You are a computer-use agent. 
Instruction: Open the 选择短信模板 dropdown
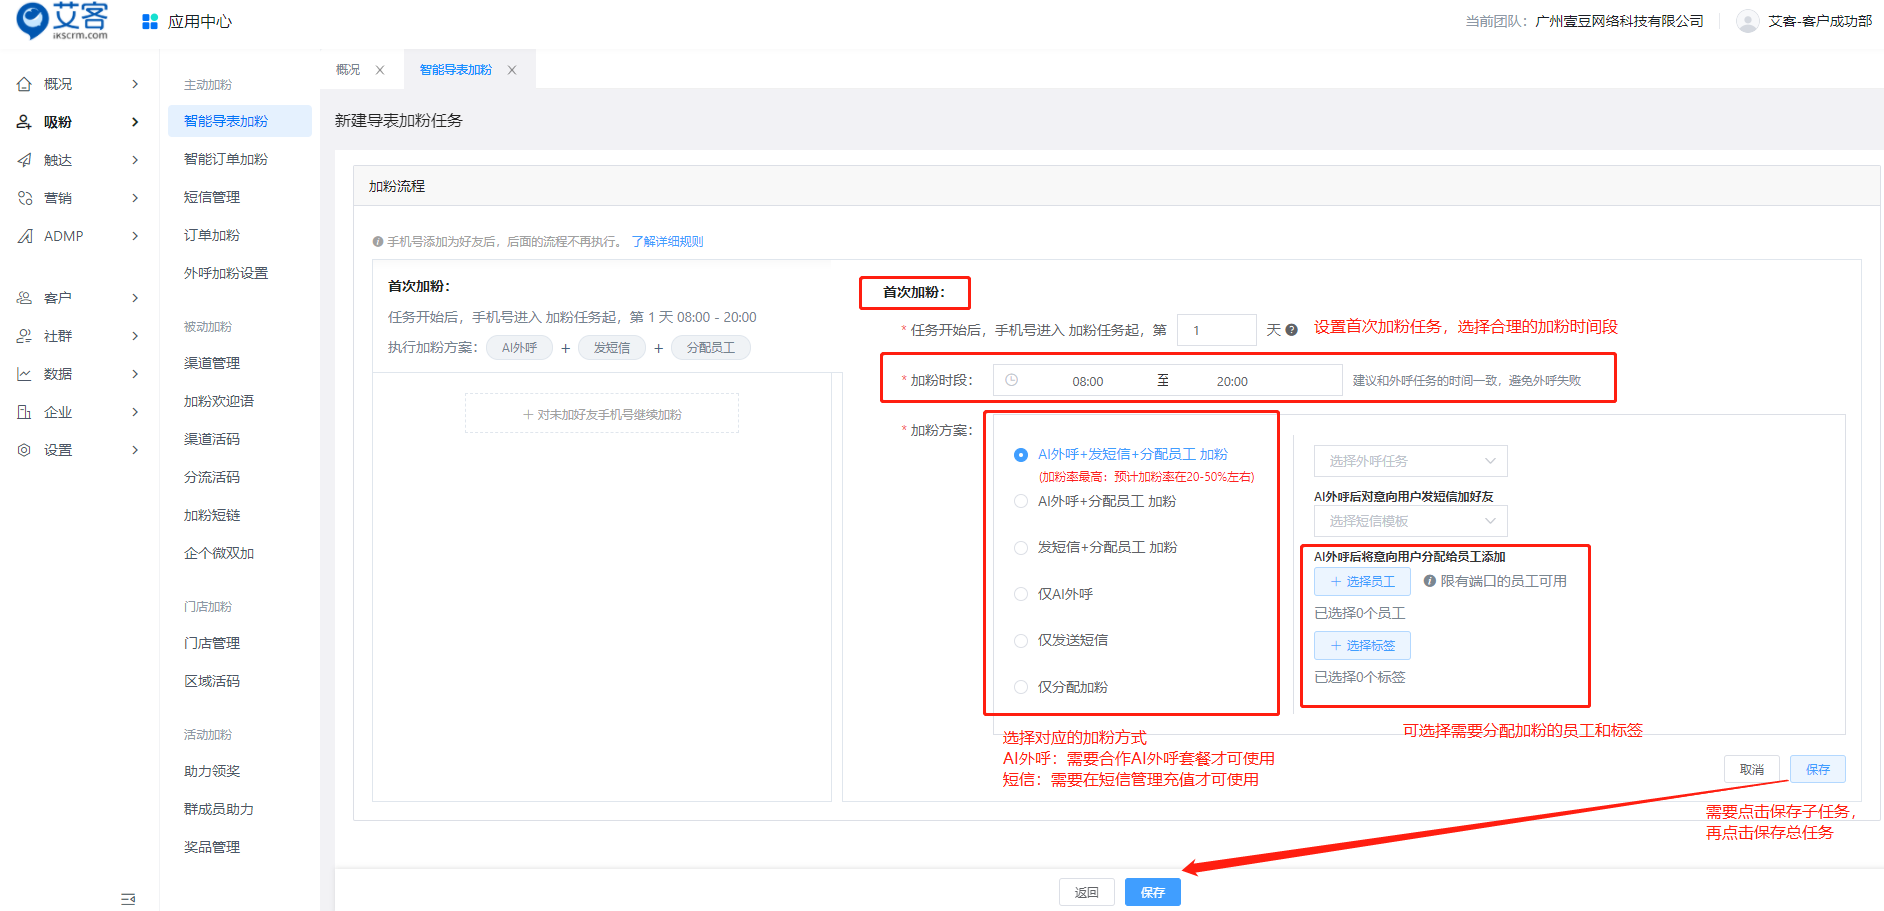(x=1410, y=521)
